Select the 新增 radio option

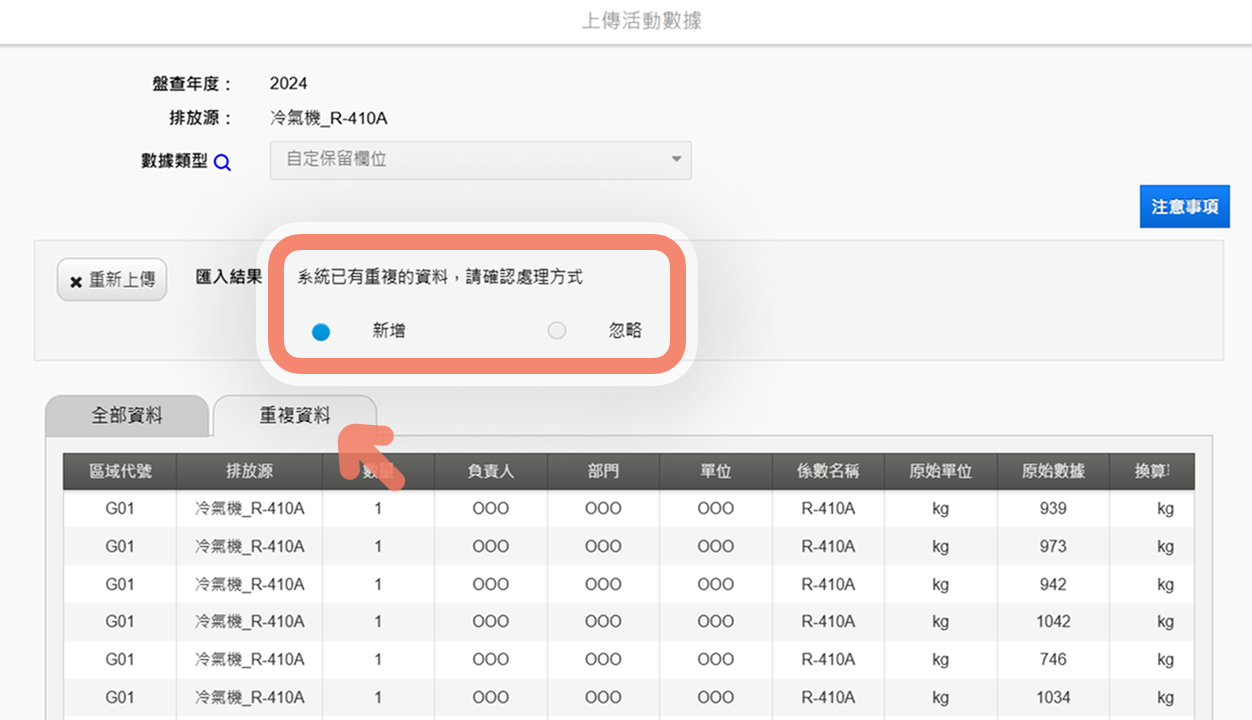tap(320, 332)
